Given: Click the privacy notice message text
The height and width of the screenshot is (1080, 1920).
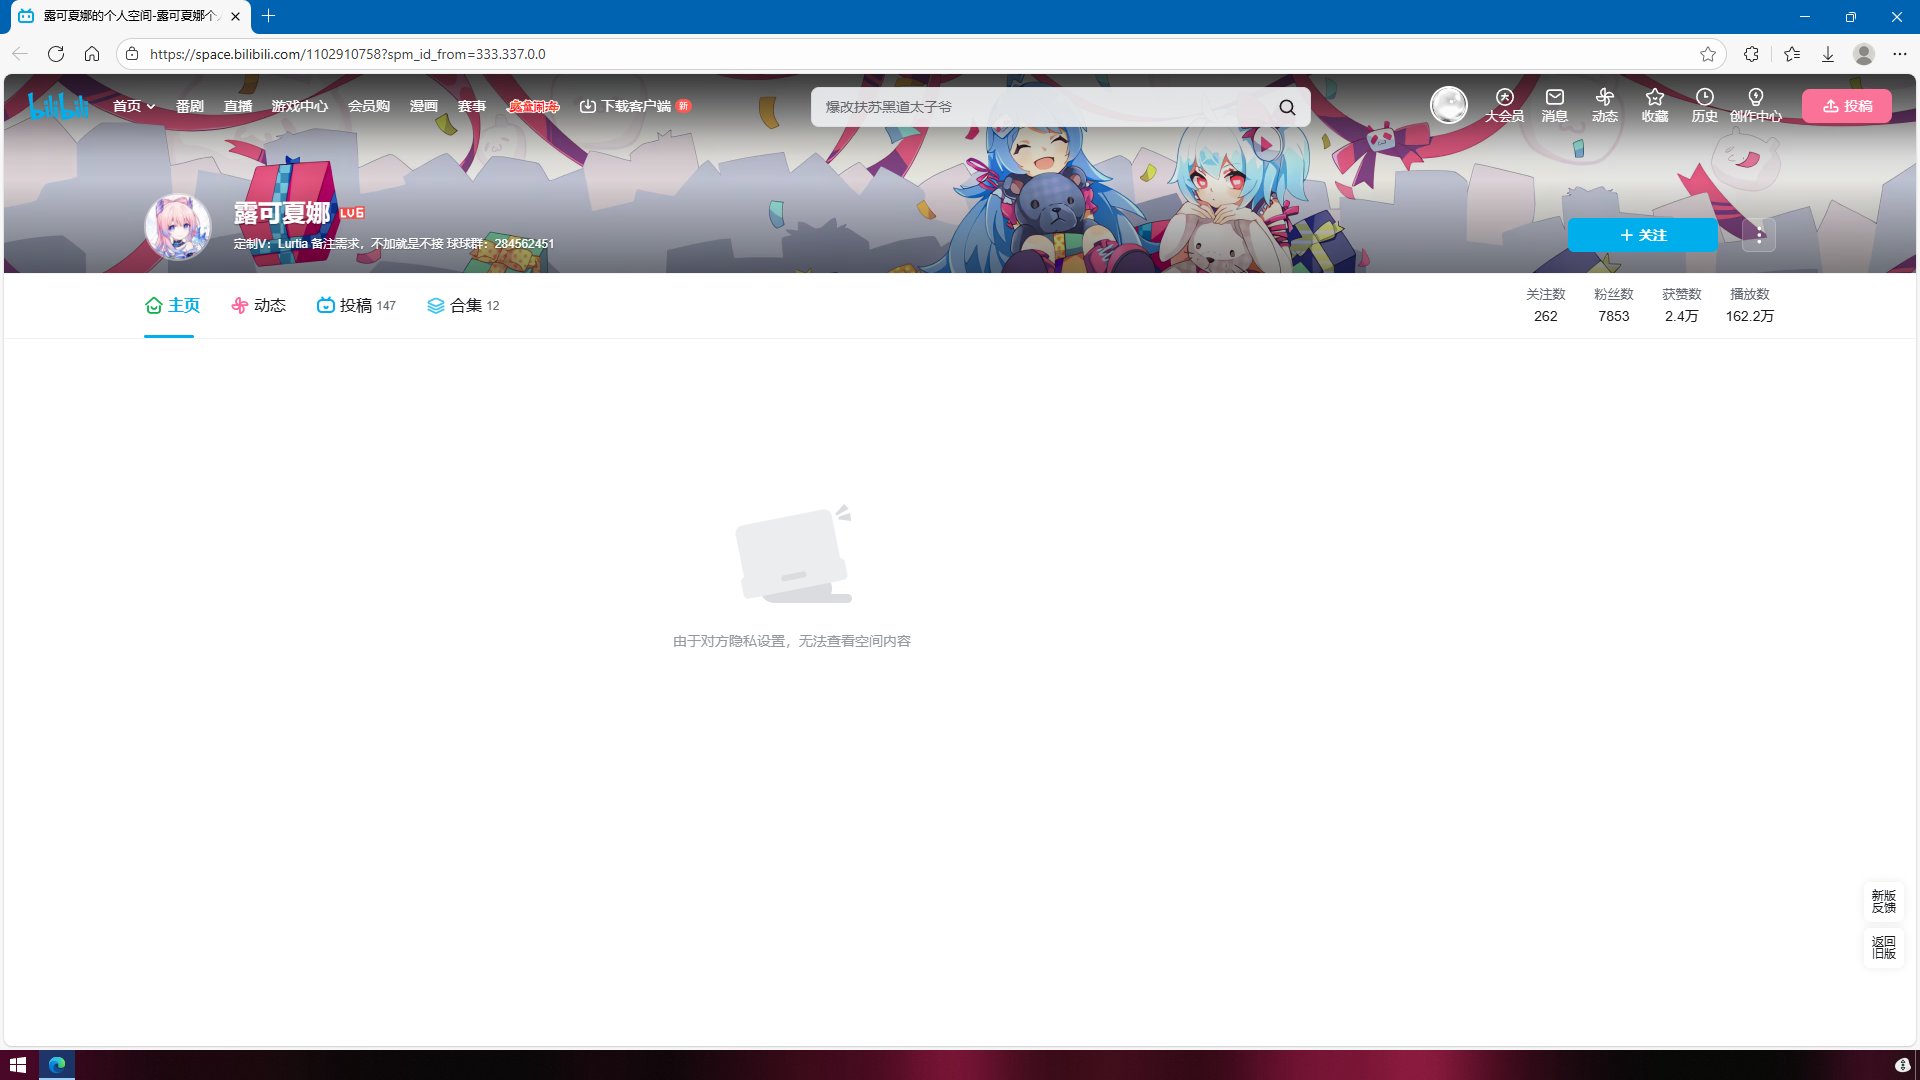Looking at the screenshot, I should (791, 641).
